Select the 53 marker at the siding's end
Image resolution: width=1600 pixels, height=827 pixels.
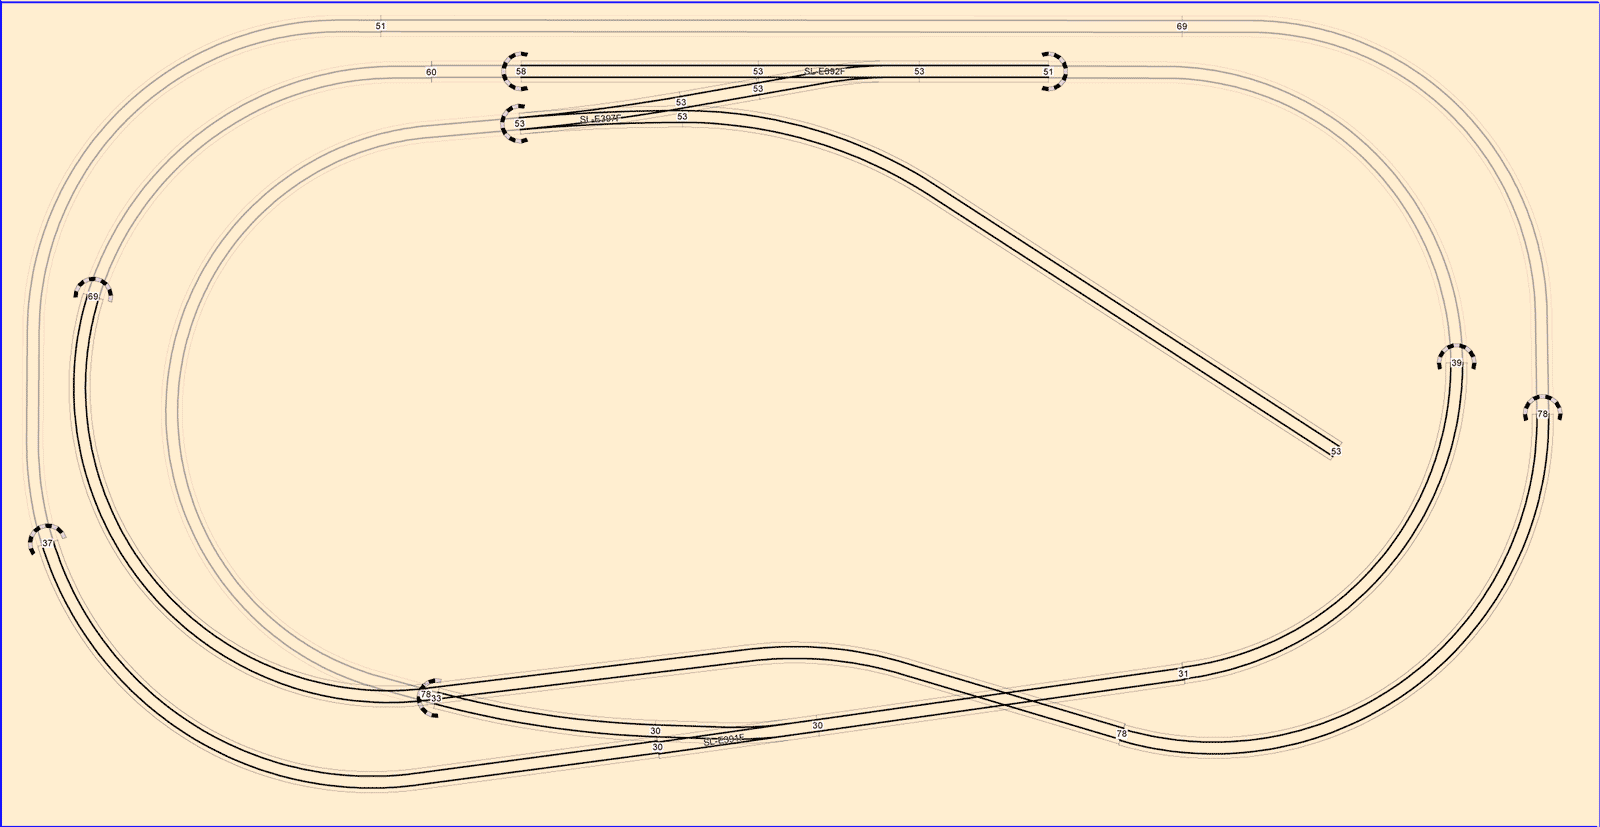point(1336,452)
